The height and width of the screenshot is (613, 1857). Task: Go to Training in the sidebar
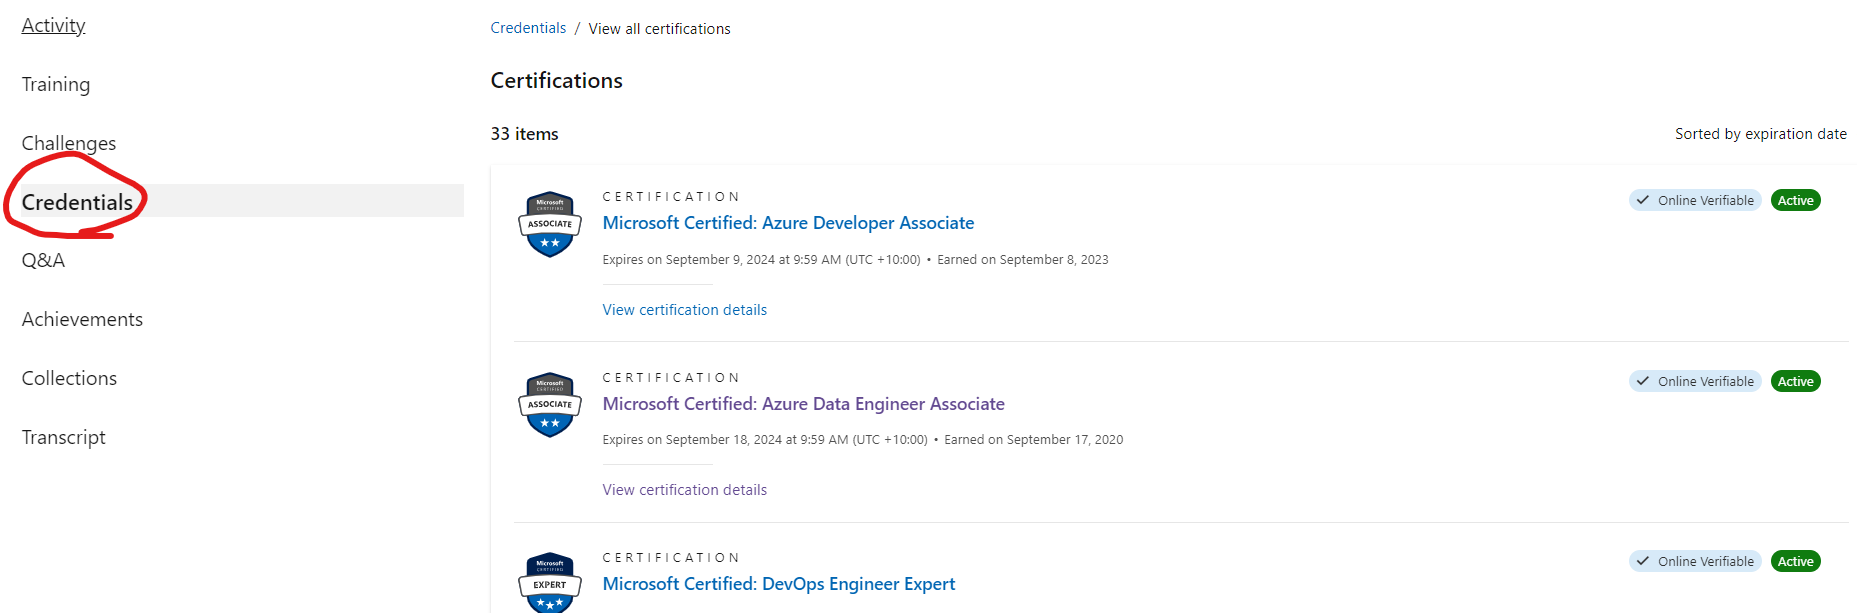(x=56, y=84)
